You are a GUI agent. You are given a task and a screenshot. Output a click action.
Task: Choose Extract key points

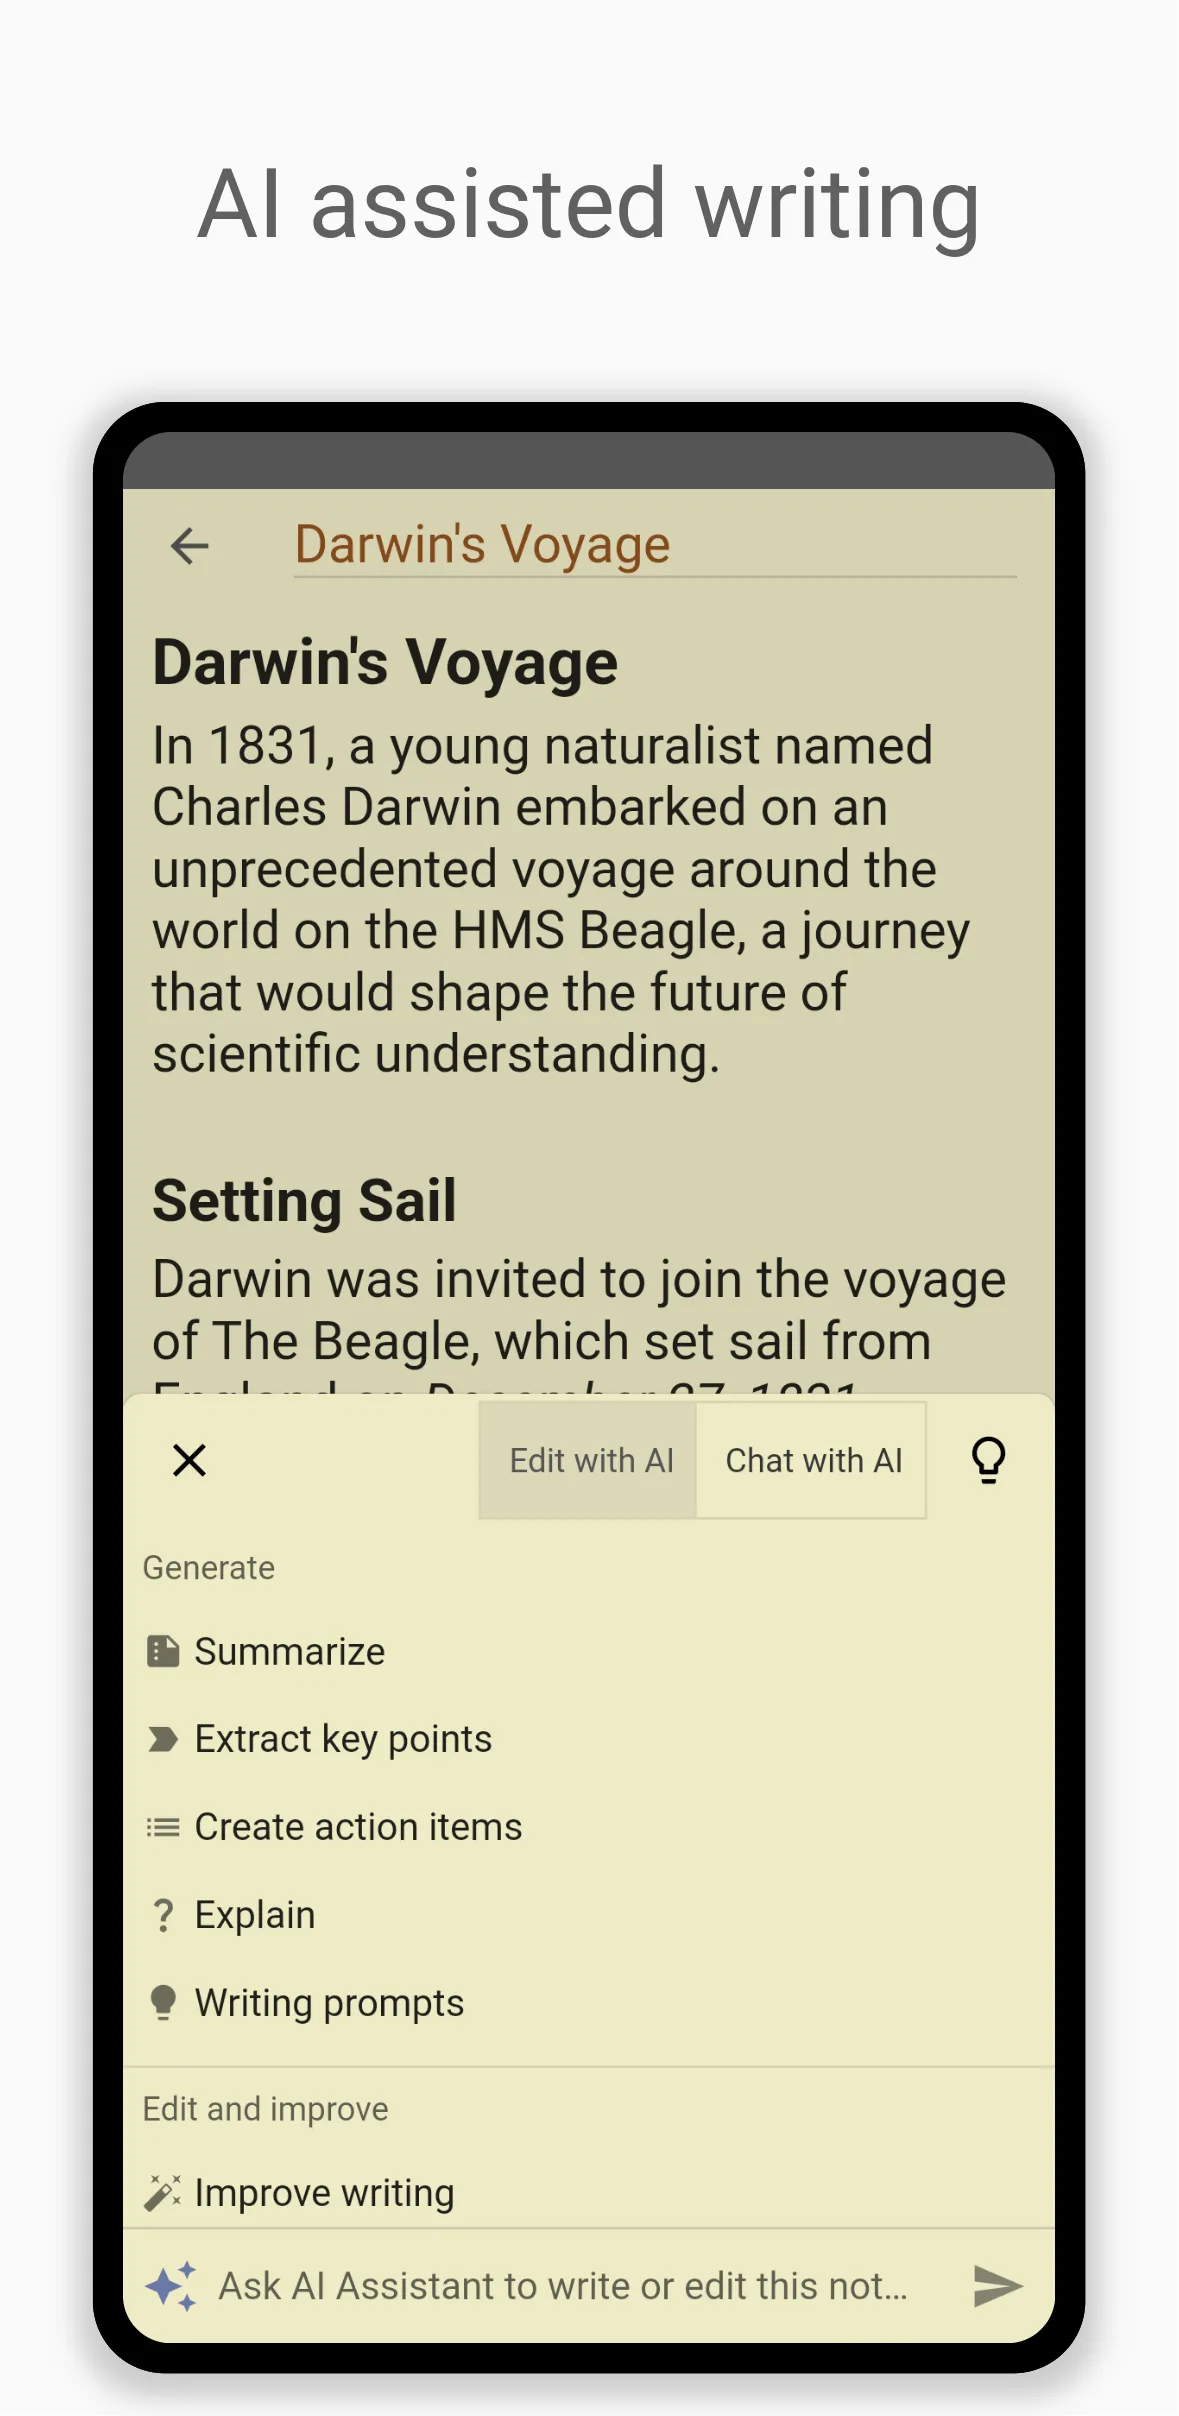click(343, 1739)
